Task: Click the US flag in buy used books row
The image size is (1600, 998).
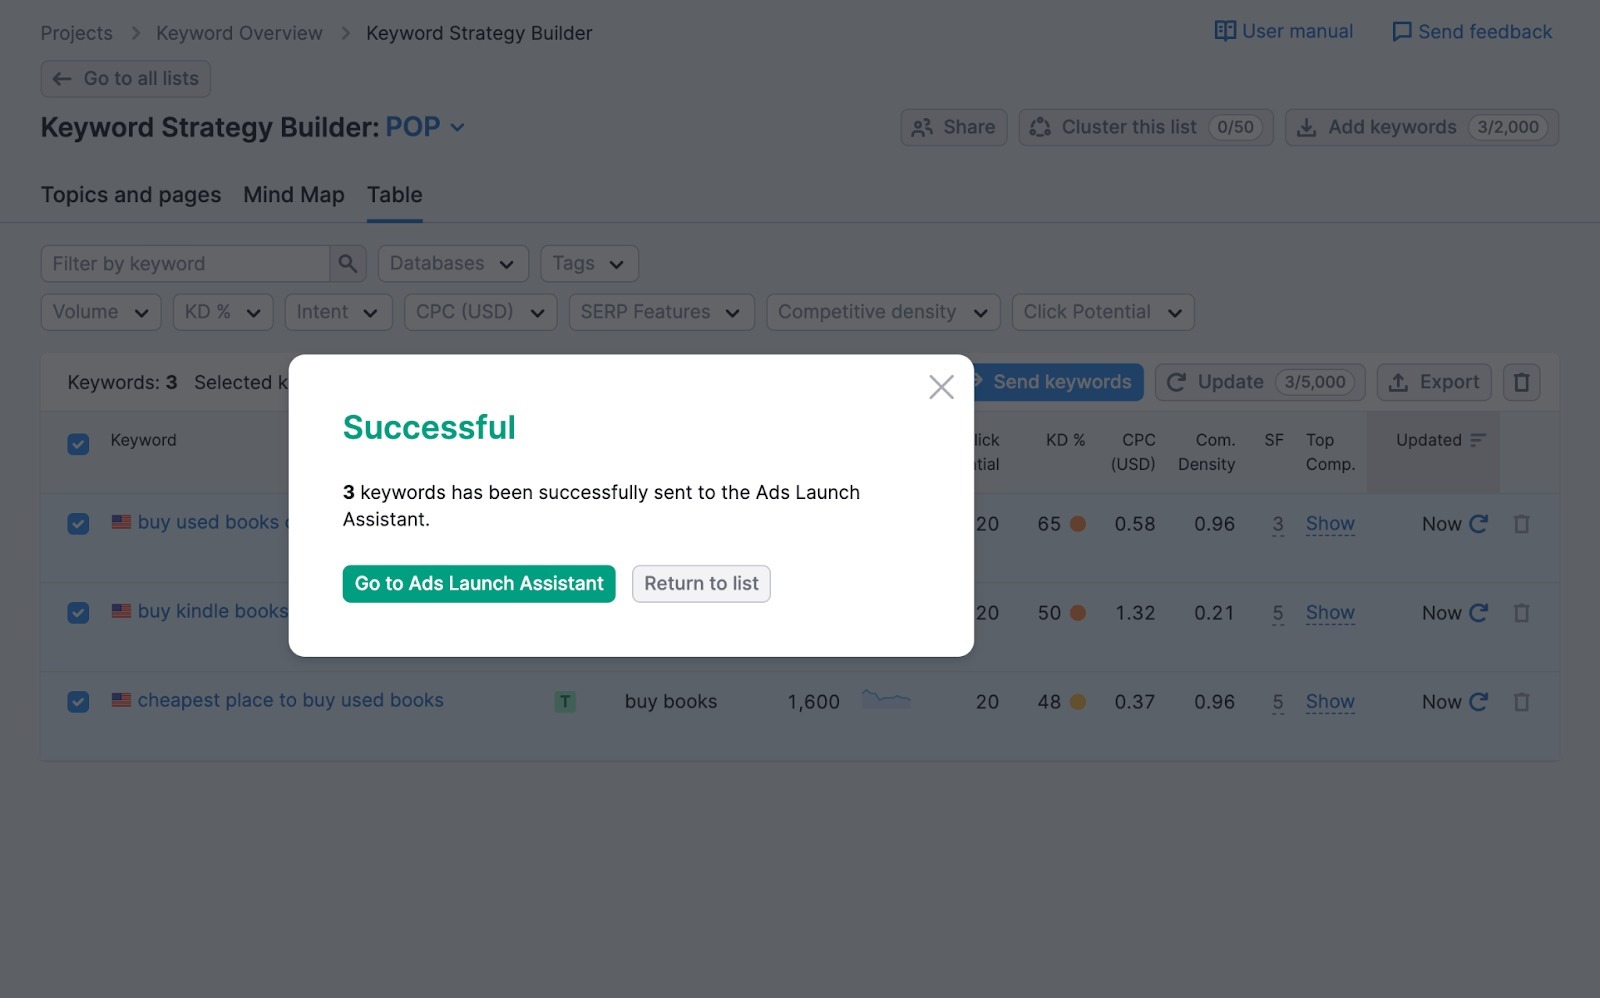Action: pyautogui.click(x=121, y=522)
